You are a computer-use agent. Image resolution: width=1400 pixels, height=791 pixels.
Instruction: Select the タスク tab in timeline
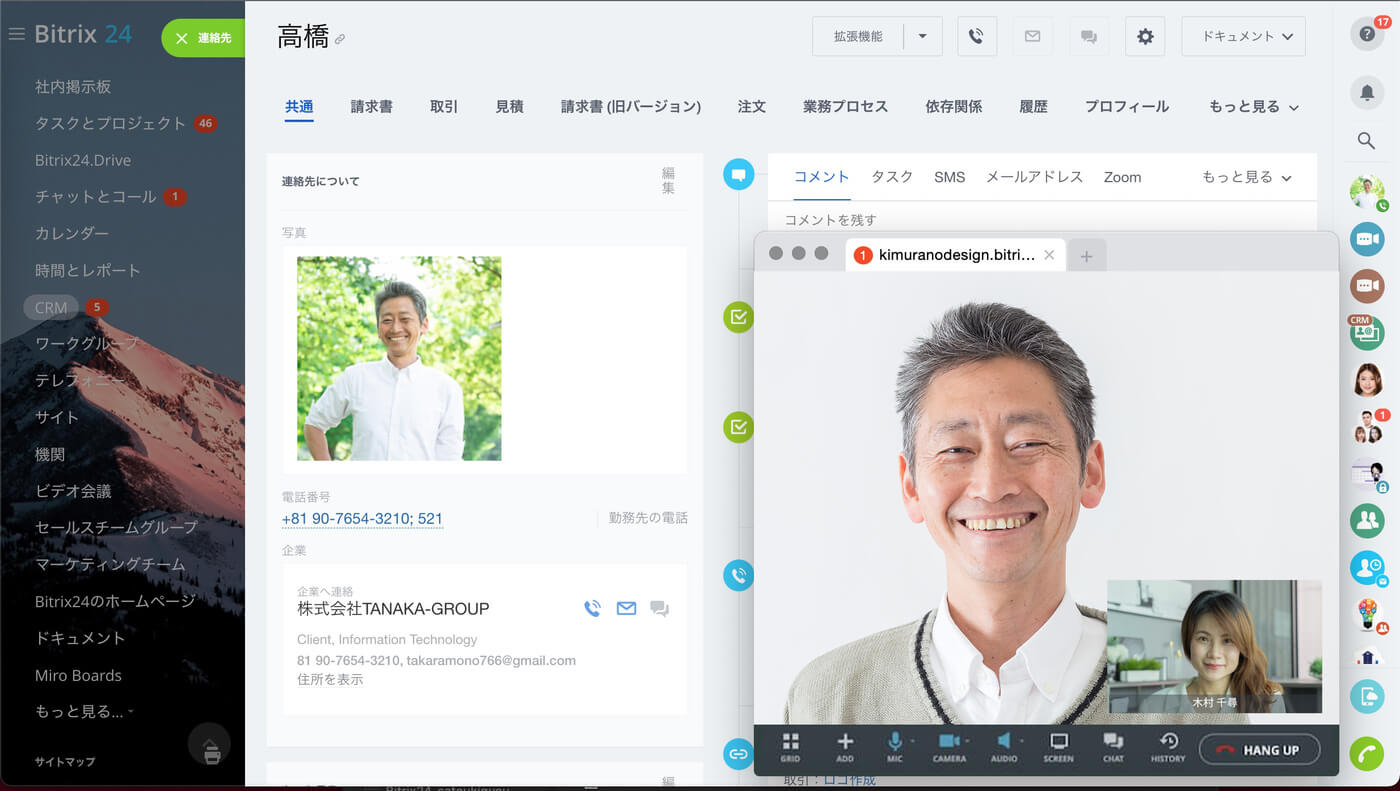(892, 177)
